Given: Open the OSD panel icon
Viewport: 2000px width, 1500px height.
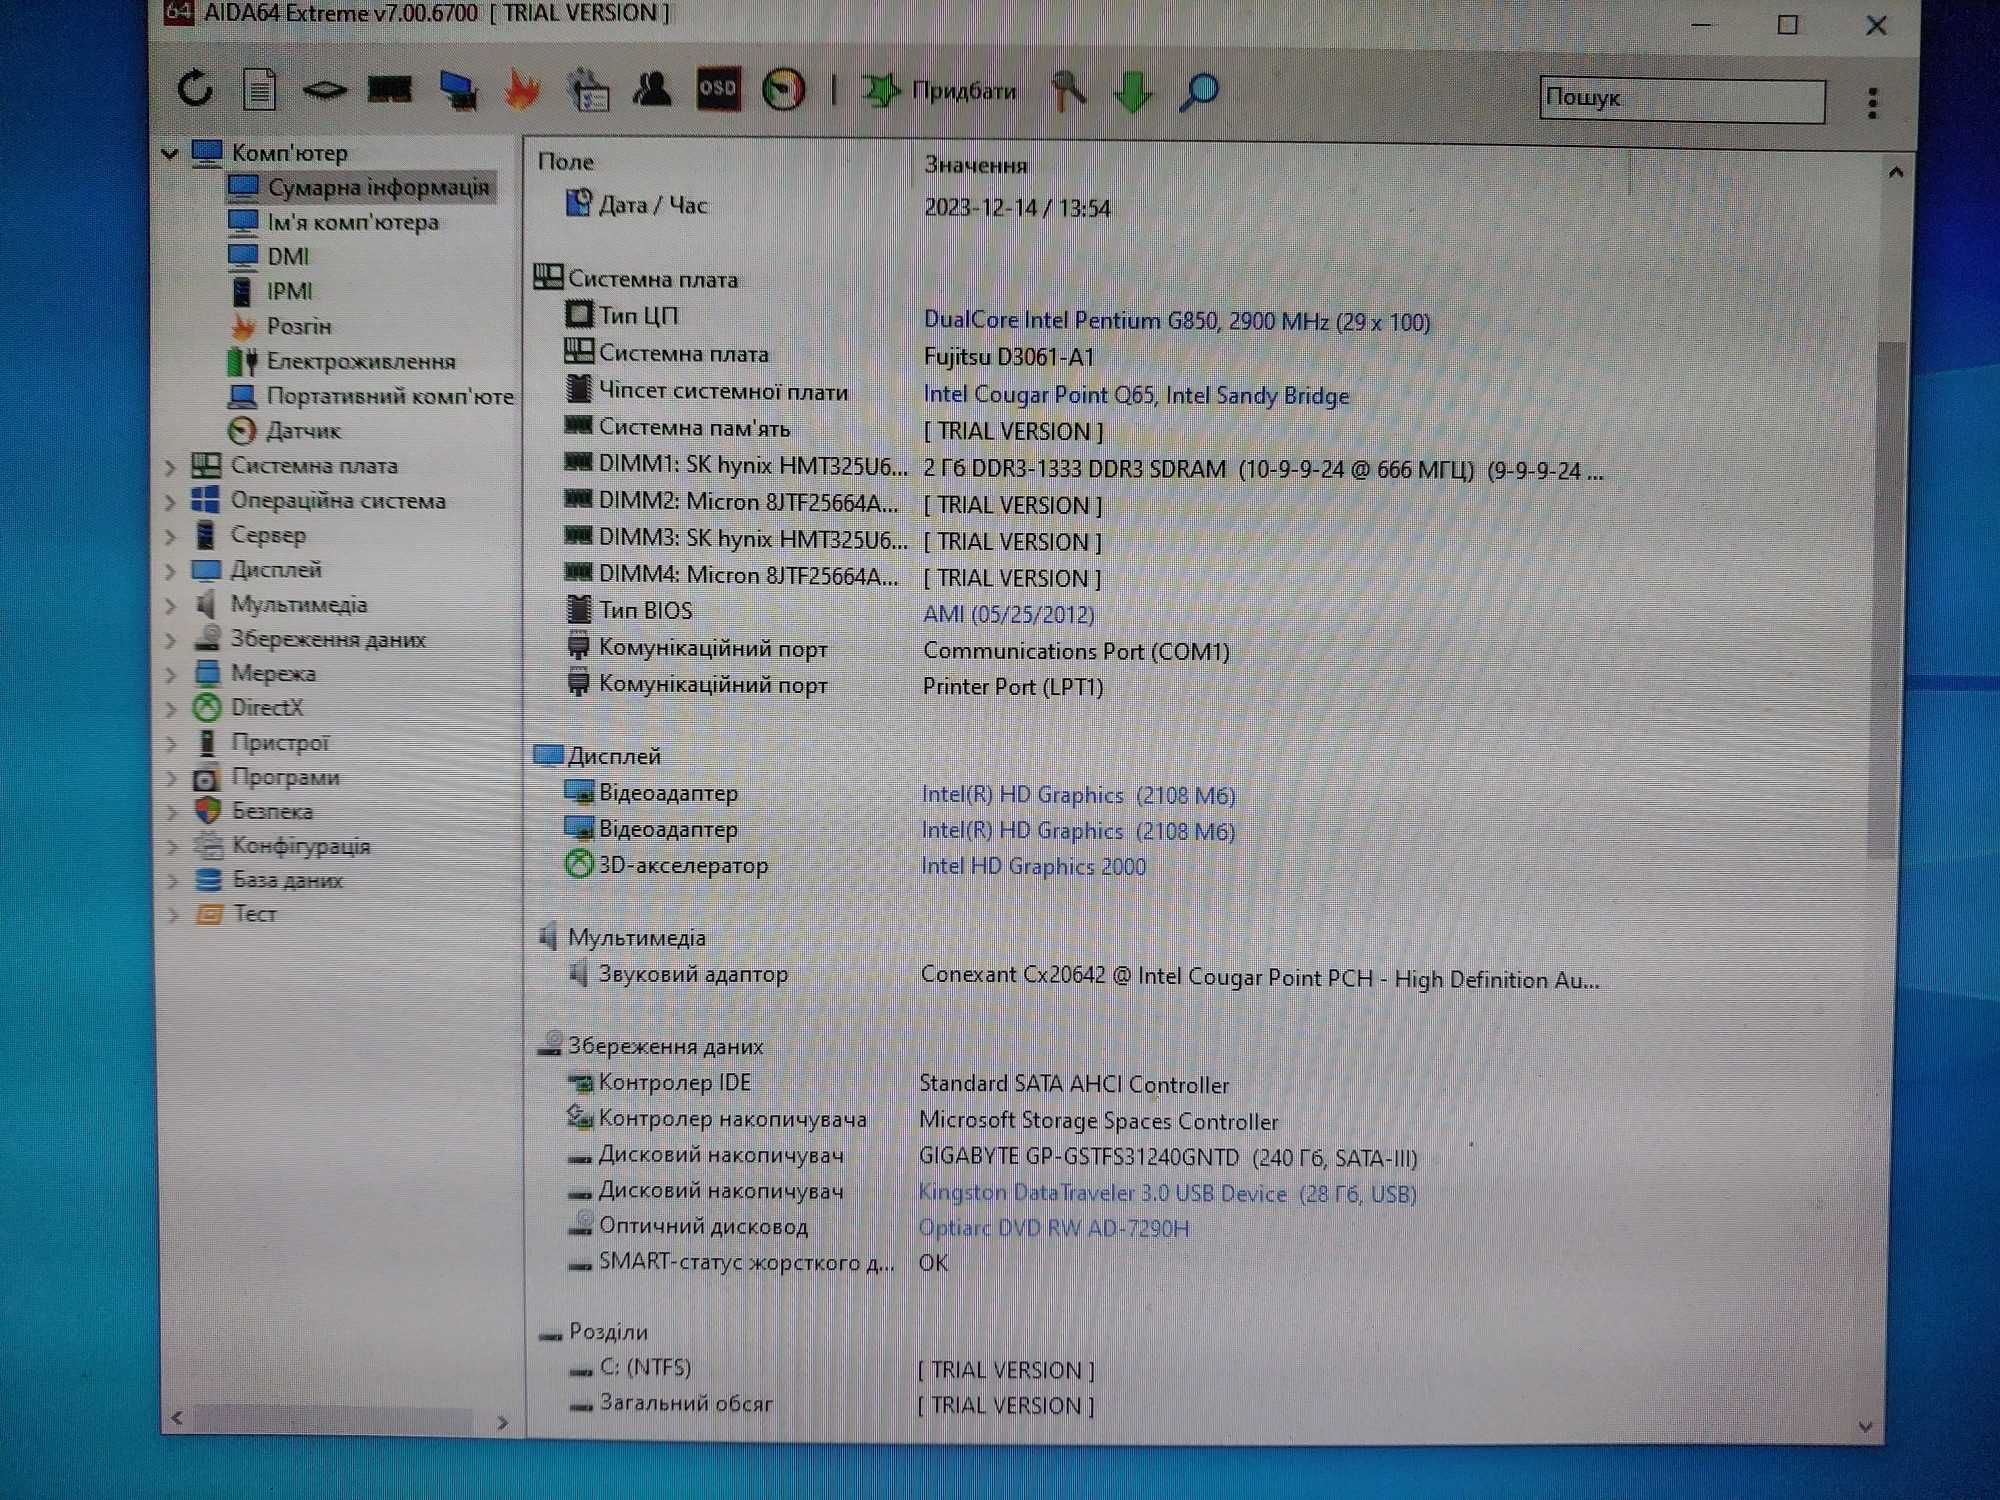Looking at the screenshot, I should tap(718, 89).
